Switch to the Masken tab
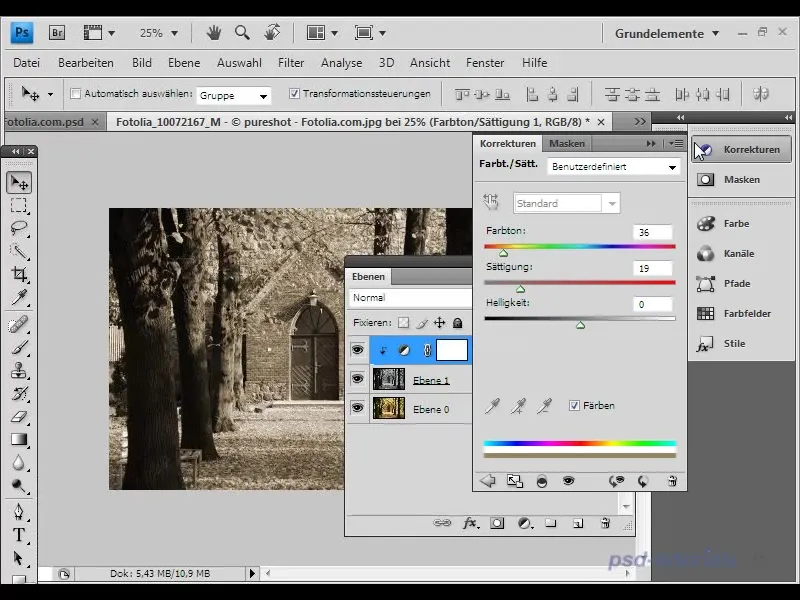The width and height of the screenshot is (800, 600). coord(566,143)
